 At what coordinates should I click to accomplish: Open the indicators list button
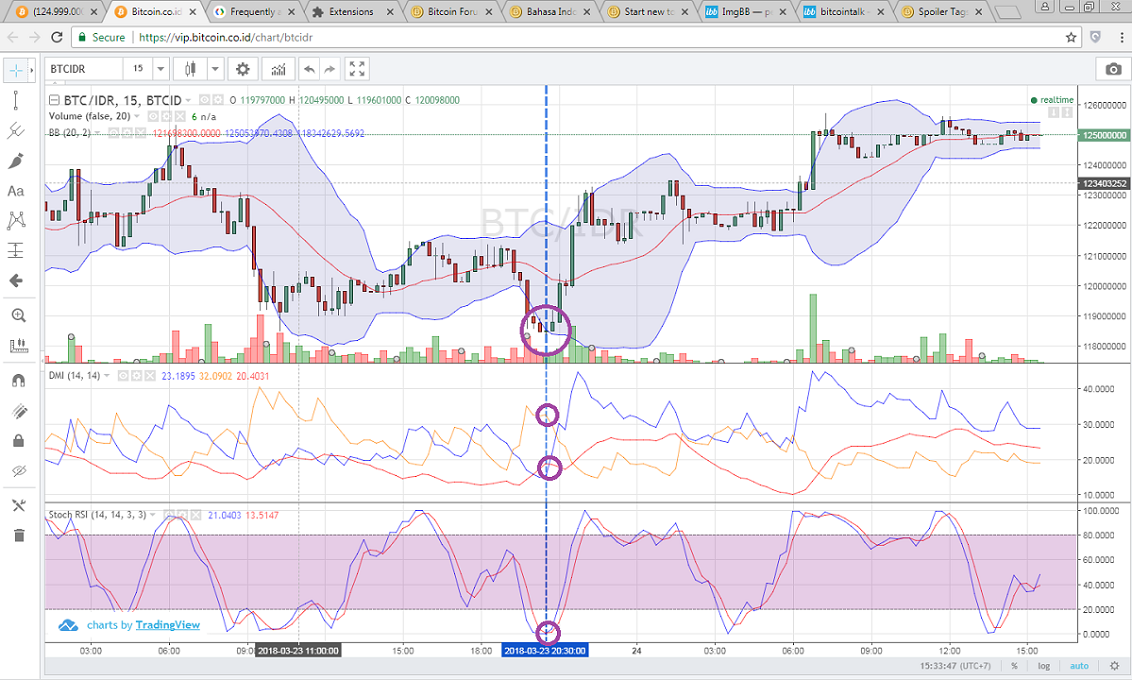tap(278, 69)
